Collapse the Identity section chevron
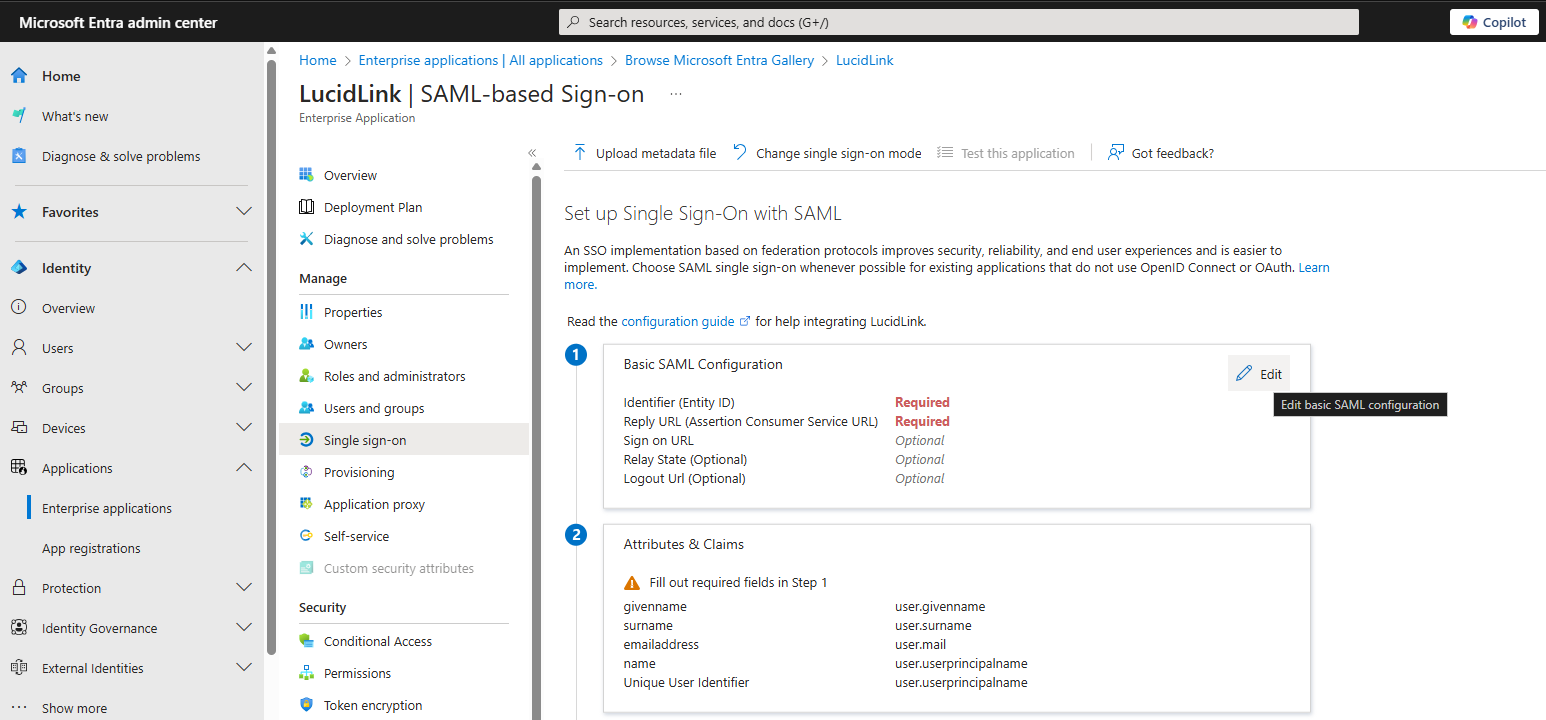1546x720 pixels. (244, 268)
